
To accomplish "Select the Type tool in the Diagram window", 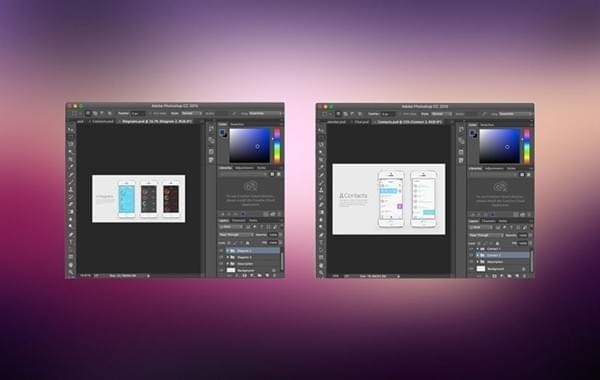I will pyautogui.click(x=71, y=242).
